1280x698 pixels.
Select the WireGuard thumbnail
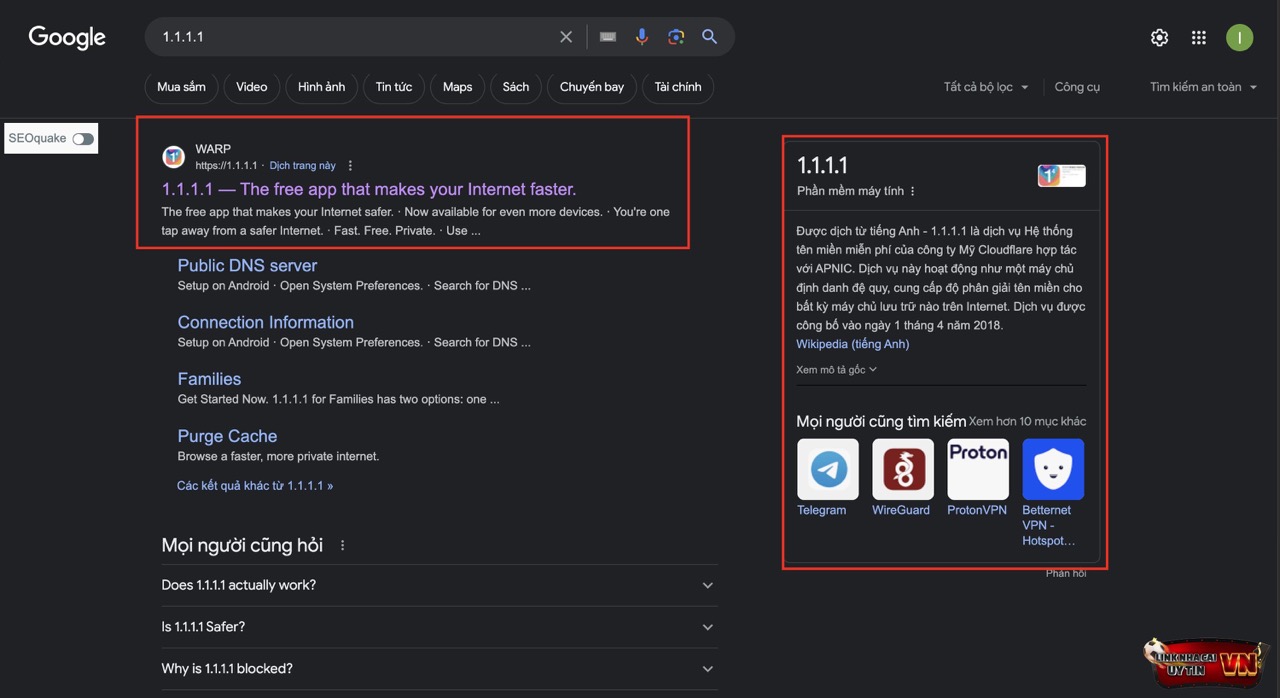point(902,470)
